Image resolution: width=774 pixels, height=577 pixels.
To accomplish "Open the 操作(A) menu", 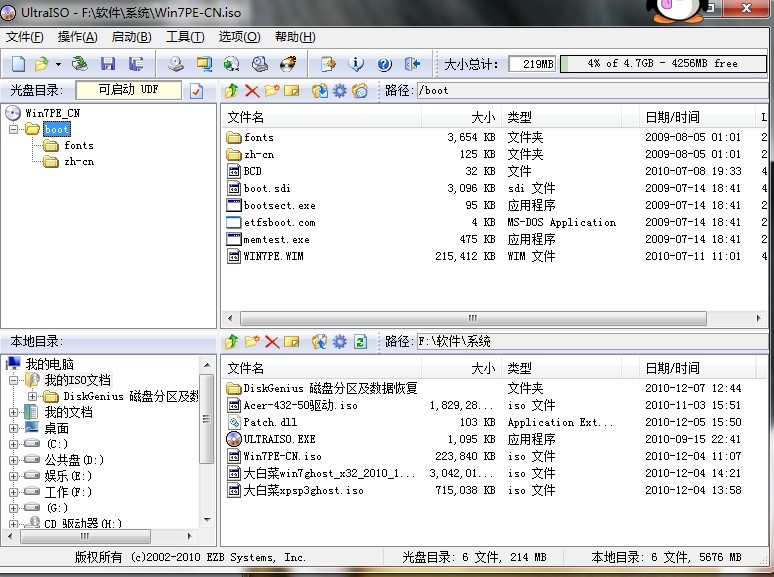I will (77, 37).
